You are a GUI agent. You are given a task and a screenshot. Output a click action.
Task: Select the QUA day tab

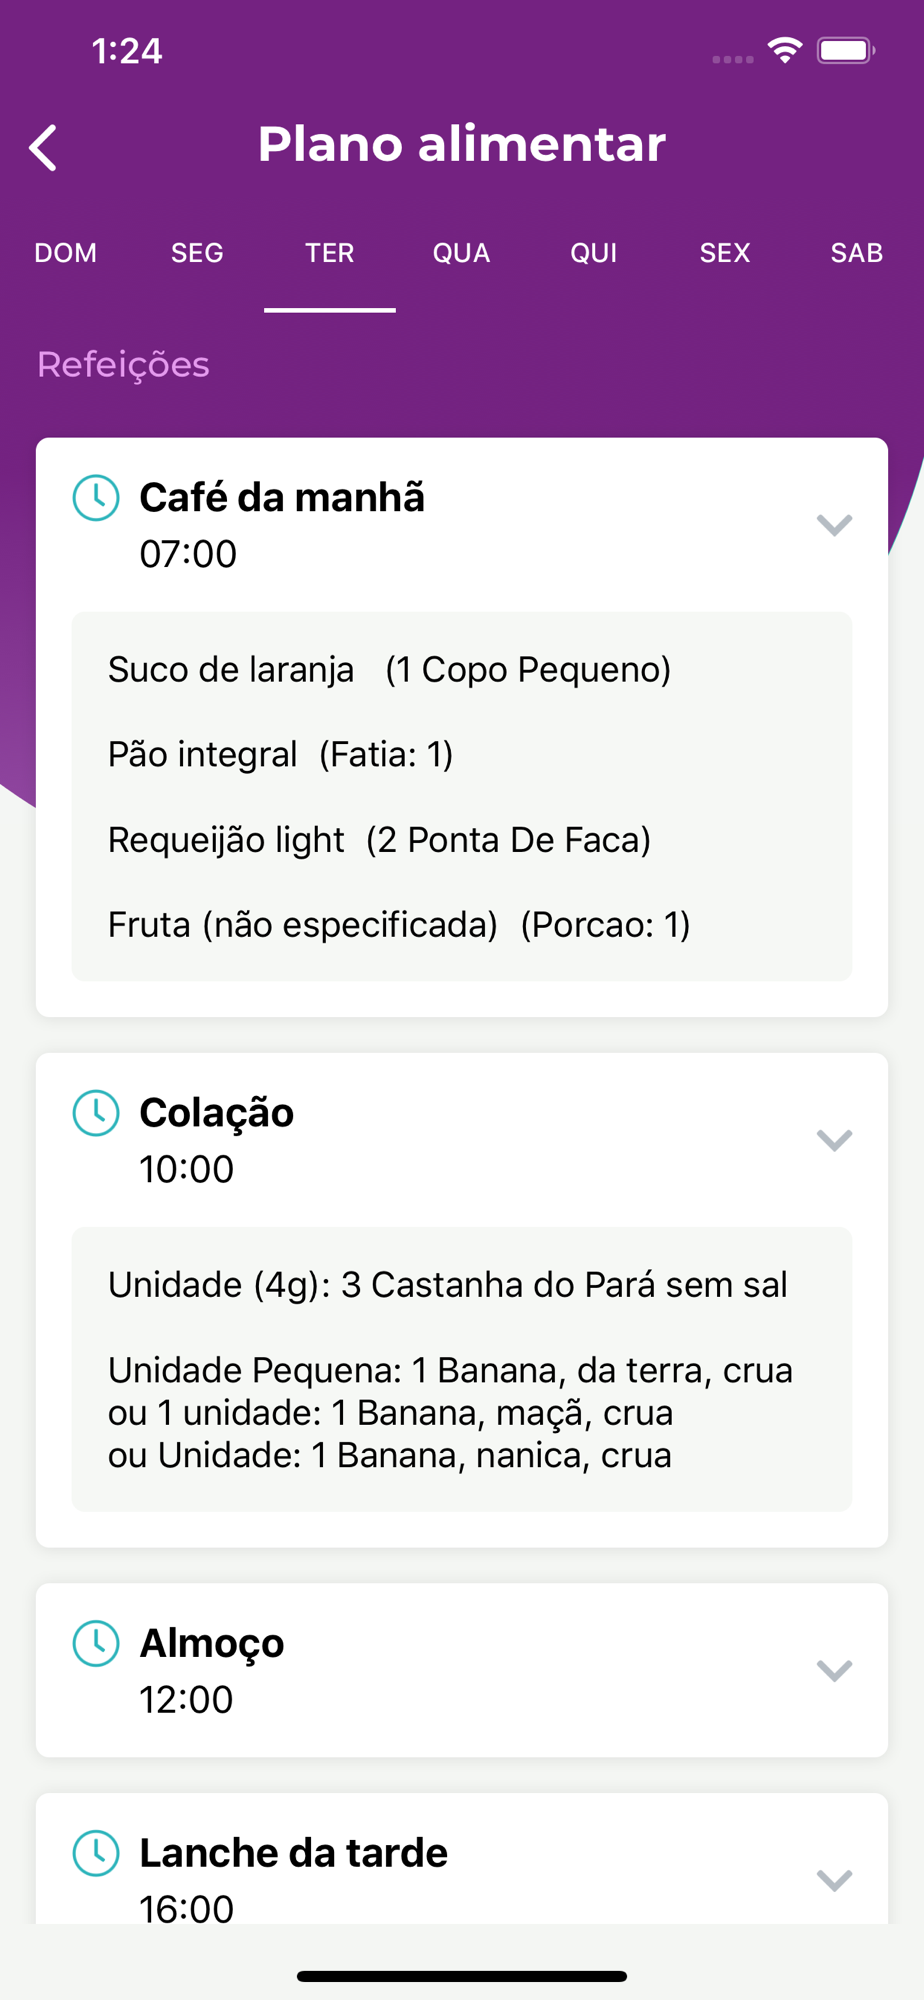click(461, 253)
